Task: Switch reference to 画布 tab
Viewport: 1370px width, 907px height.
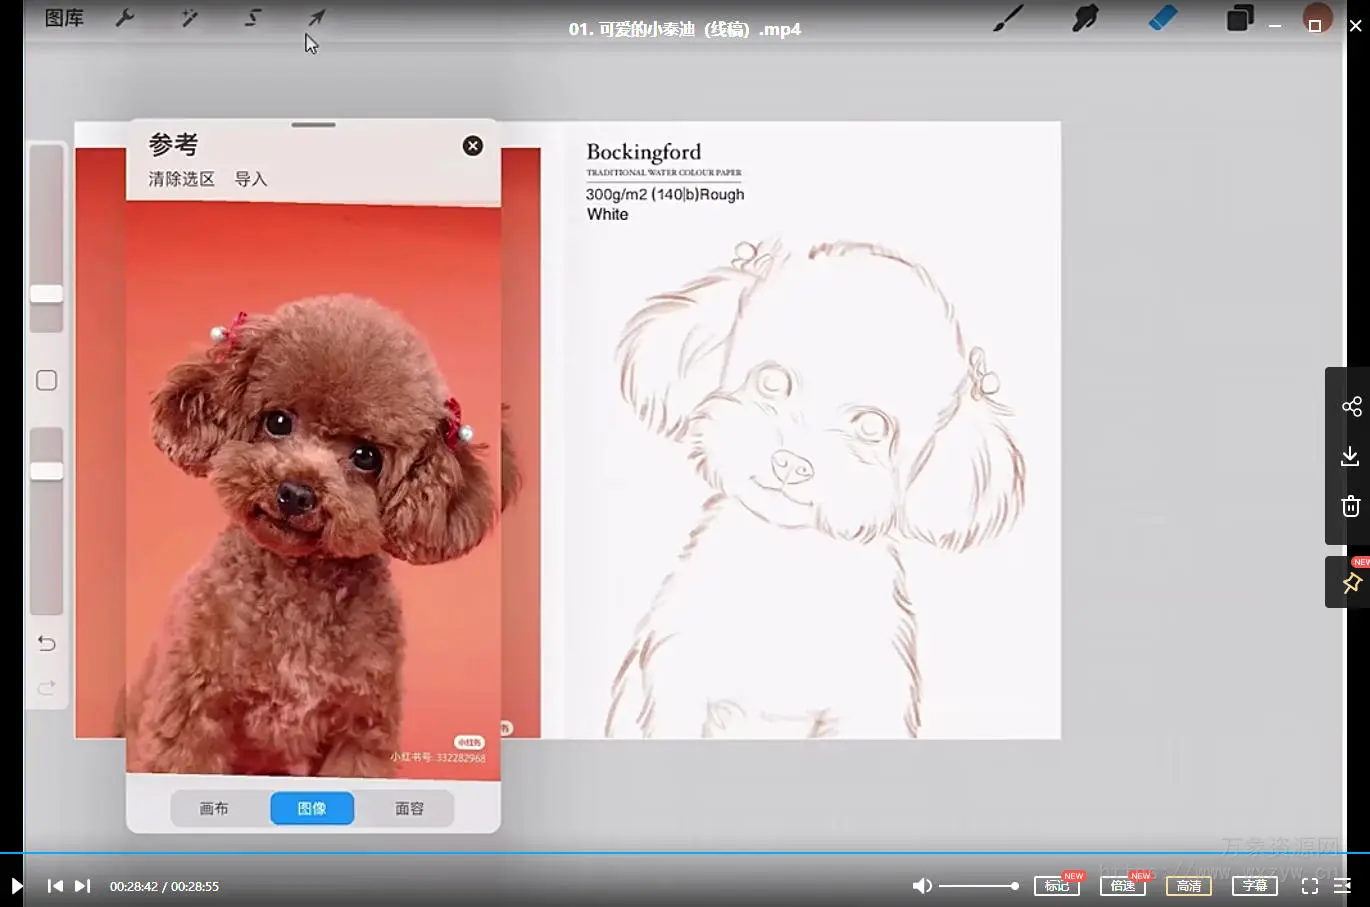Action: point(214,808)
